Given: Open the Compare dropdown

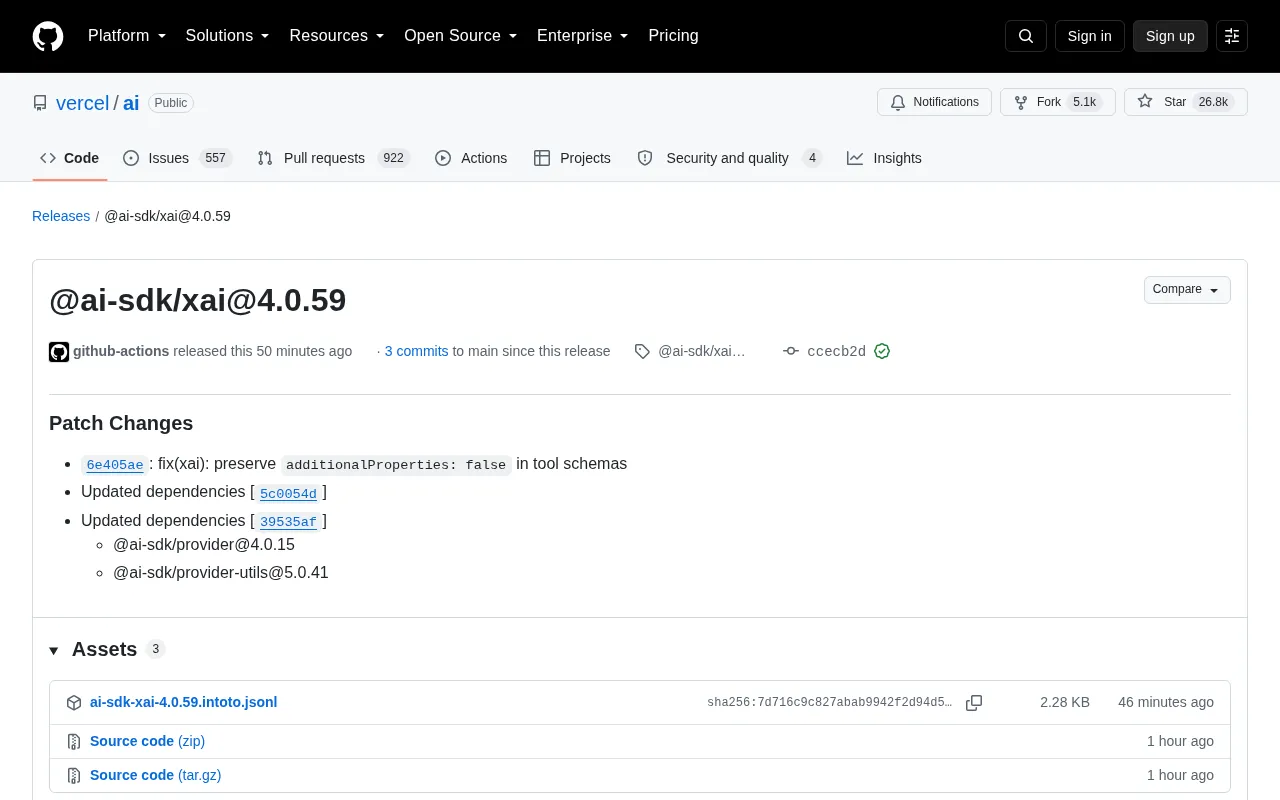Looking at the screenshot, I should click(x=1187, y=290).
